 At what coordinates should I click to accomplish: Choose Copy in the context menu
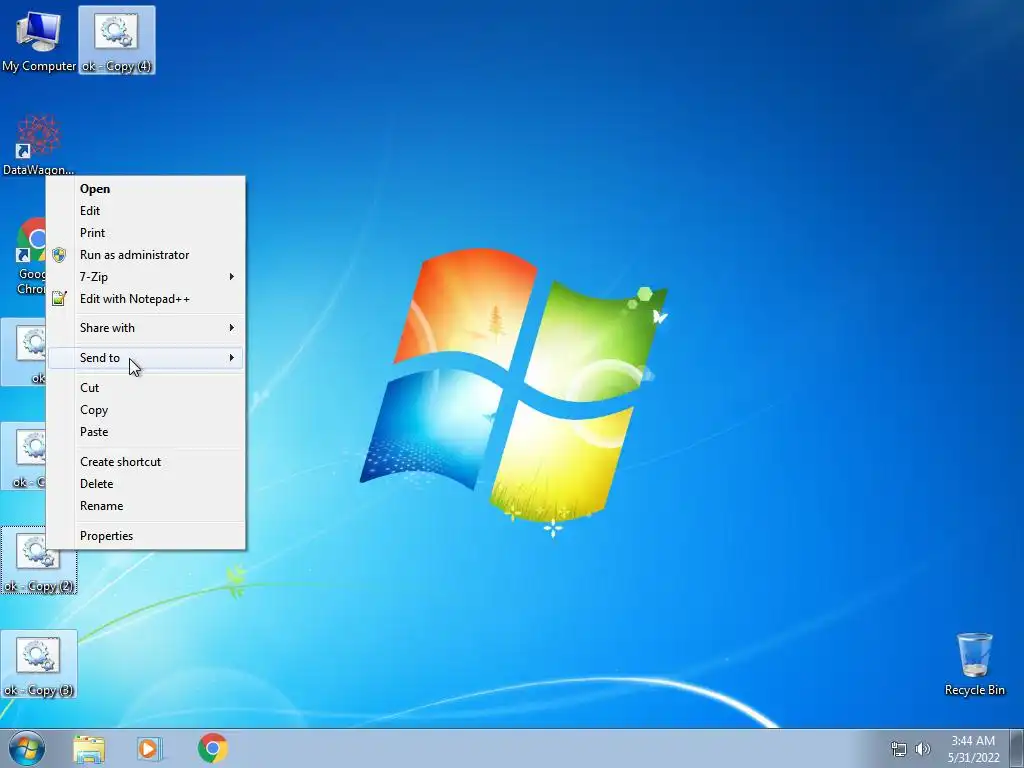pos(146,410)
